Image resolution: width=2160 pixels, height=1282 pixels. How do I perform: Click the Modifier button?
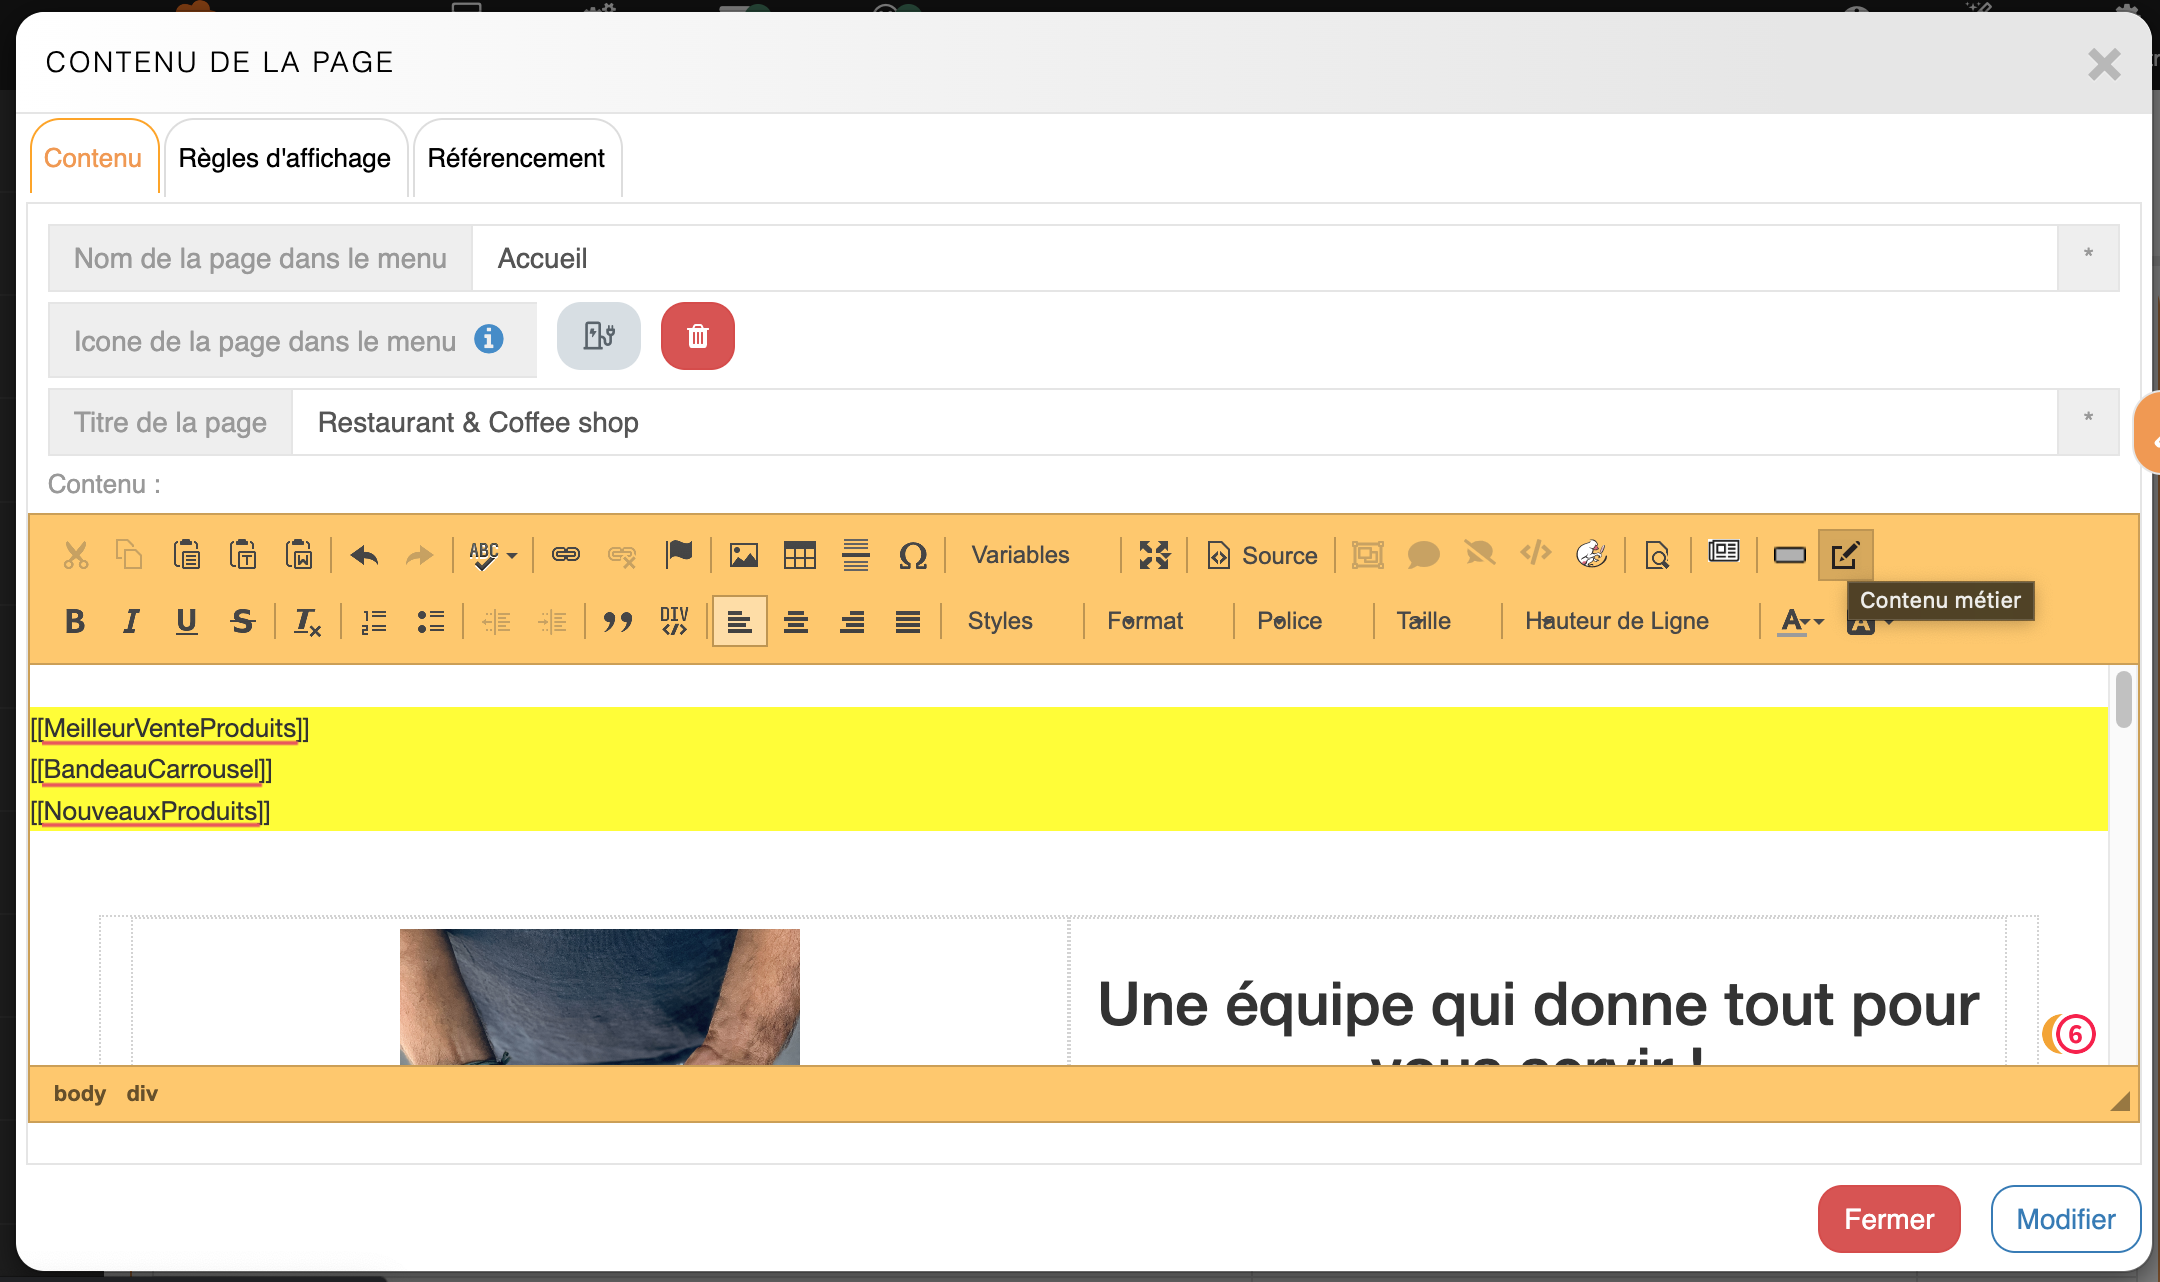click(x=2065, y=1219)
